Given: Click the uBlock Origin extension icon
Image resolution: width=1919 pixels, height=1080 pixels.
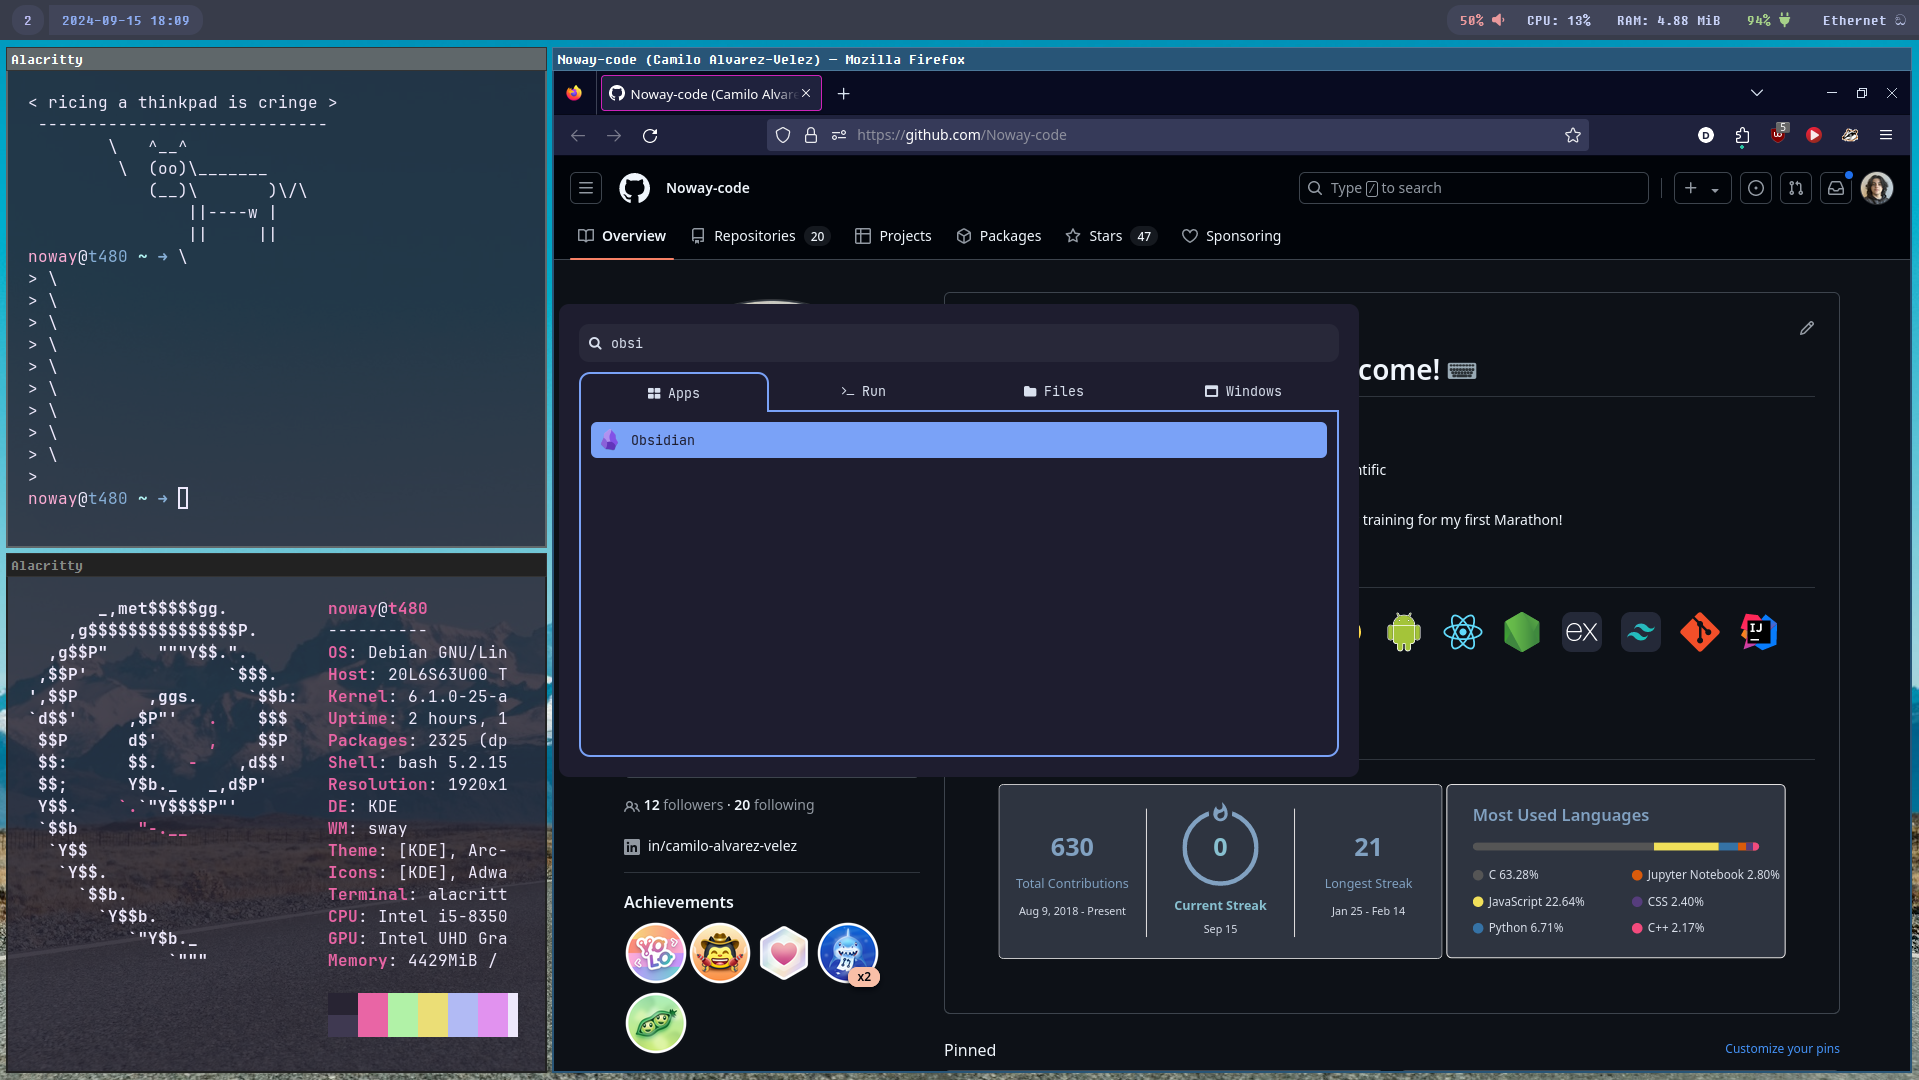Looking at the screenshot, I should tap(1778, 134).
